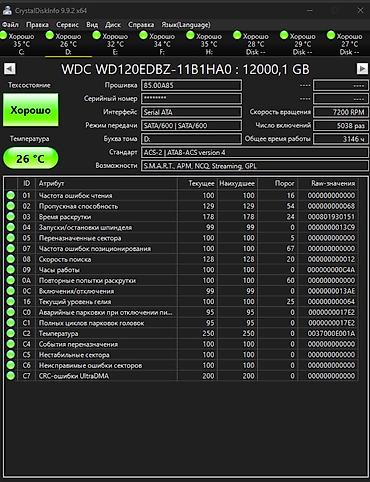Viewport: 370px width, 482px height.
Task: Select disk E: at 32 °C
Action: tap(115, 44)
